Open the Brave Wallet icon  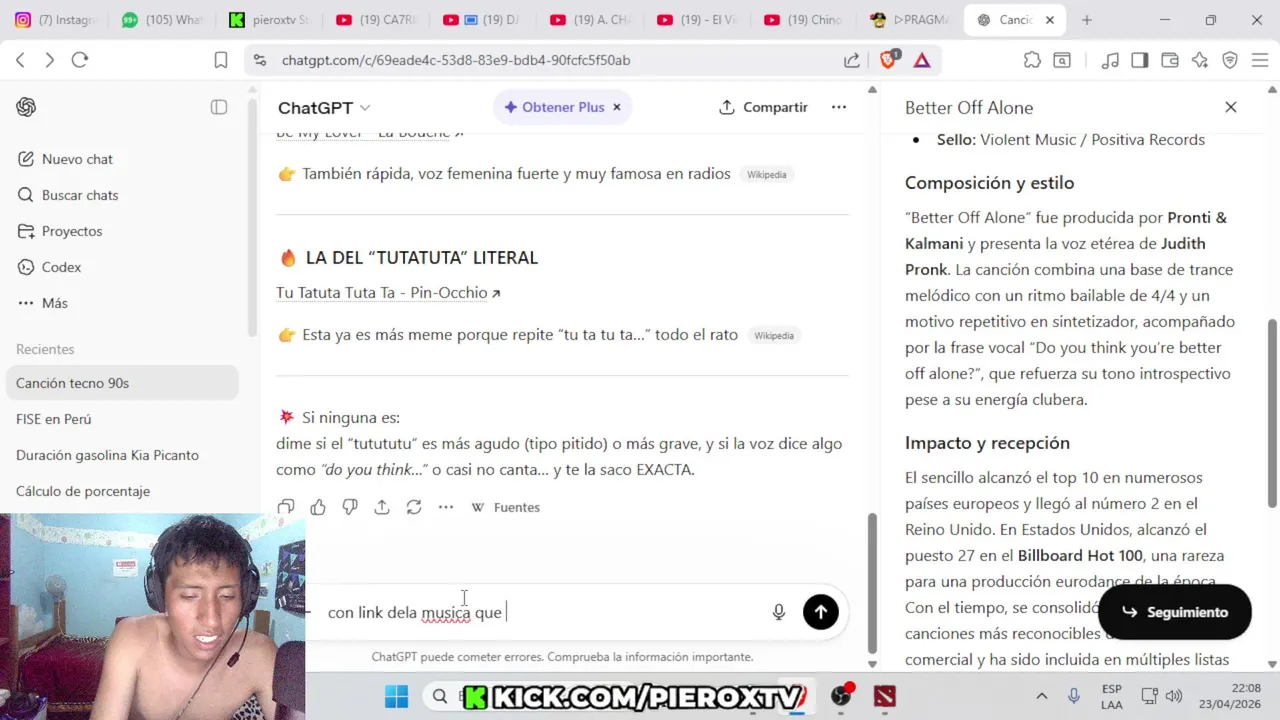point(1170,60)
